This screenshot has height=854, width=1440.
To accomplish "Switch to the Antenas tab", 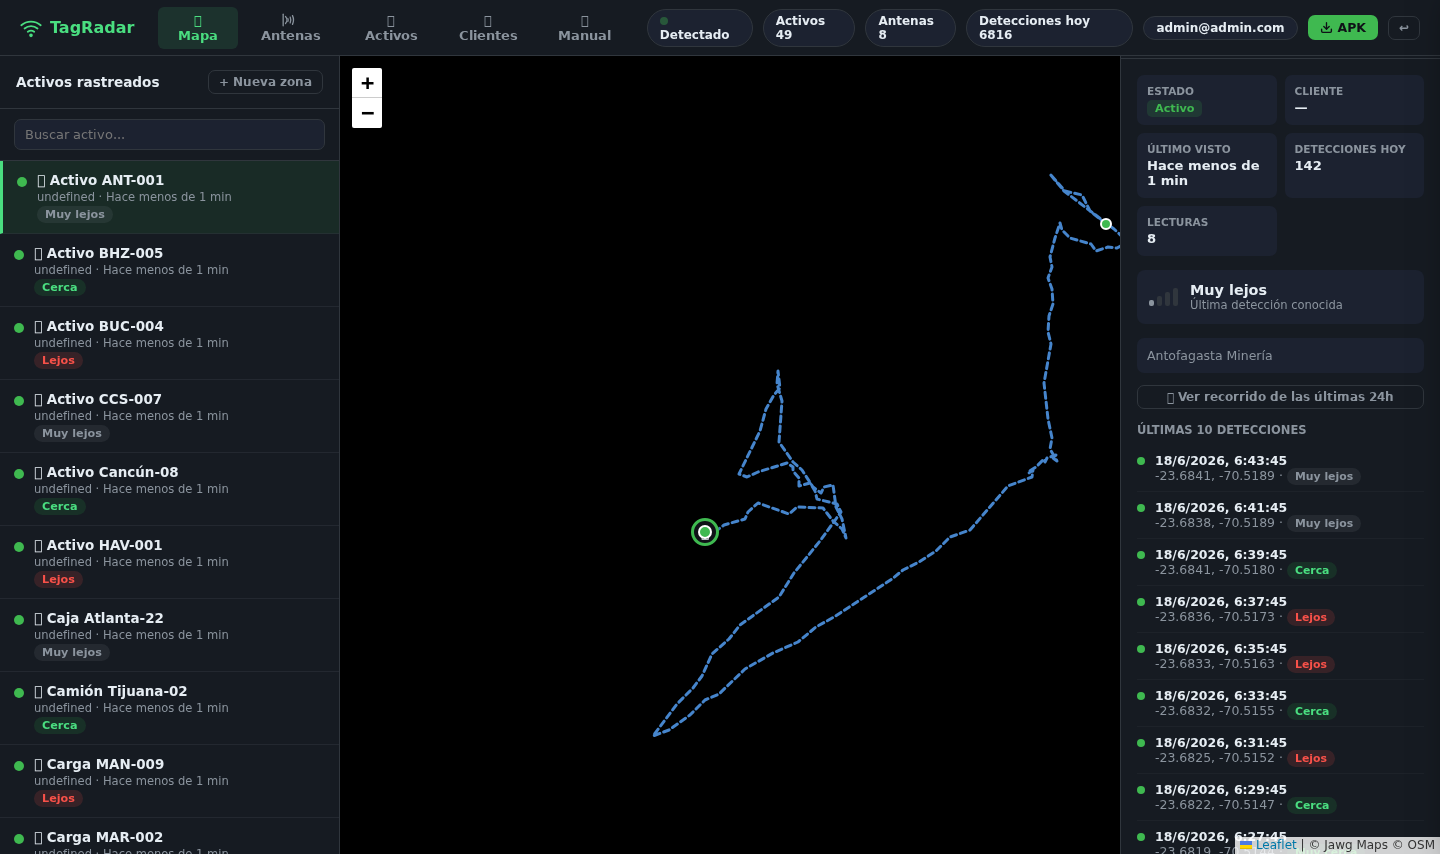I will [x=291, y=28].
